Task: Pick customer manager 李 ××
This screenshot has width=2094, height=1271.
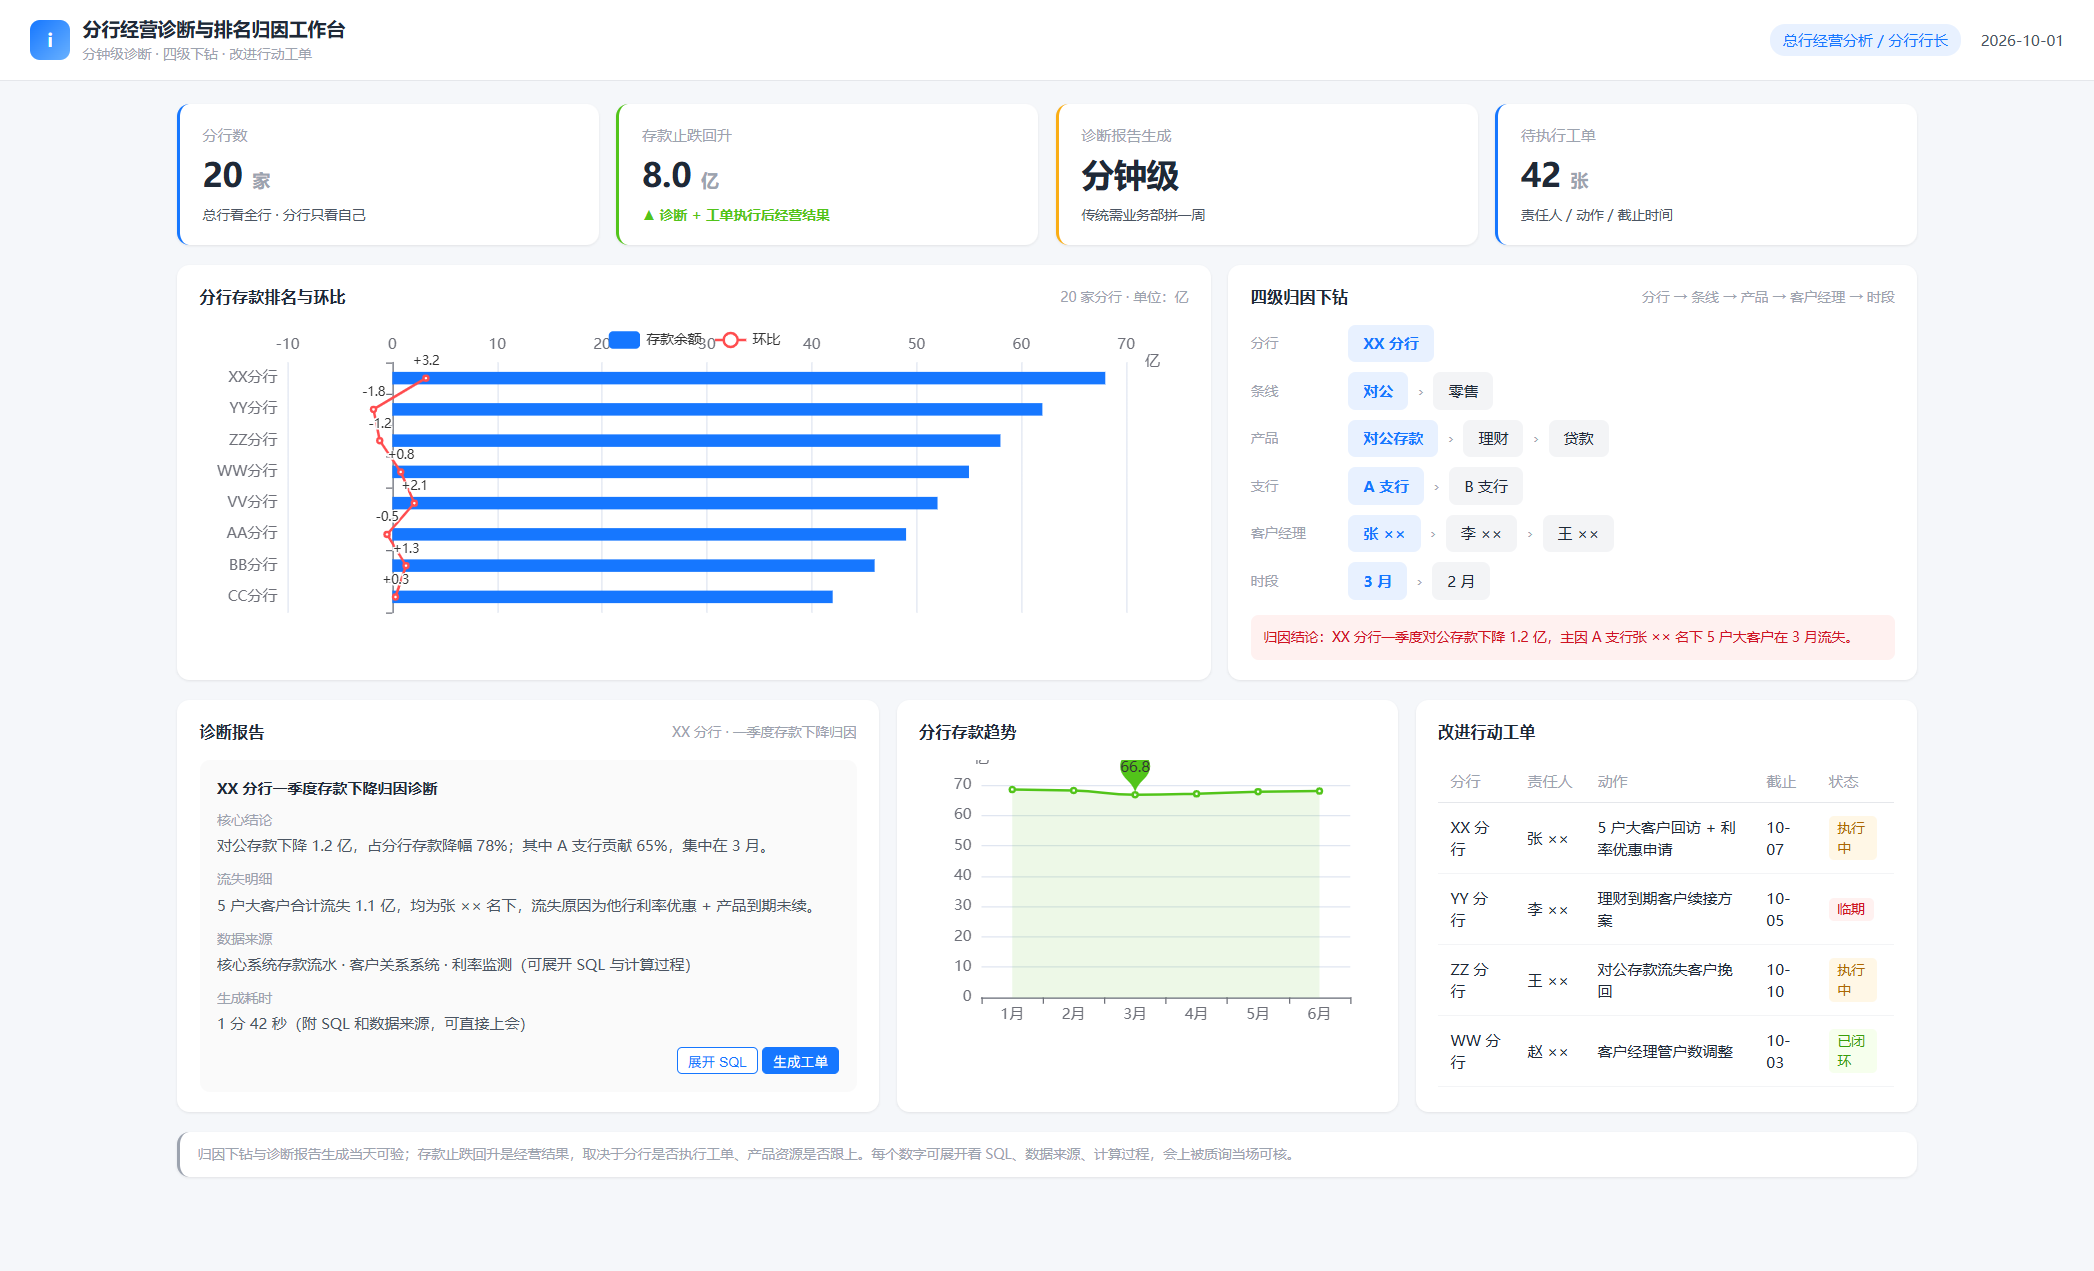Action: click(x=1481, y=534)
